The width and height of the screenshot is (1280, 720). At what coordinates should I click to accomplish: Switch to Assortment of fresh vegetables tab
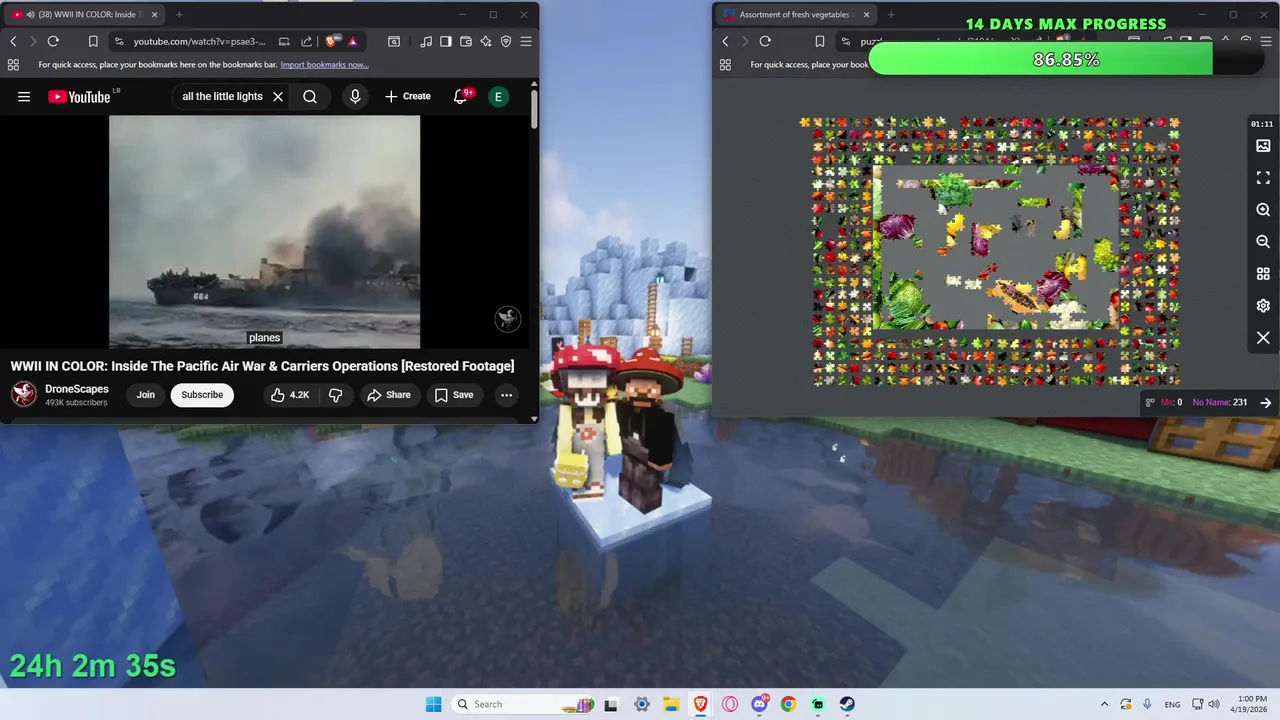(795, 15)
